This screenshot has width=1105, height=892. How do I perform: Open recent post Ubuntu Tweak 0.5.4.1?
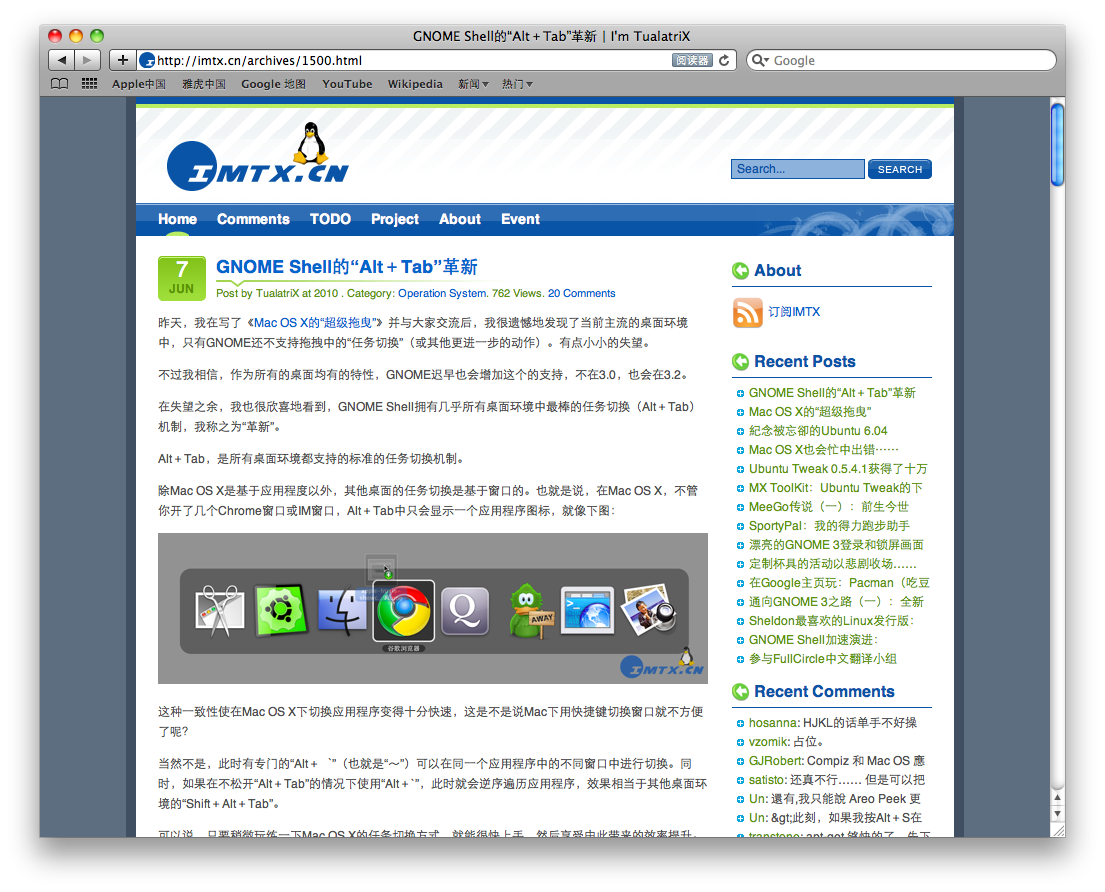tap(838, 469)
